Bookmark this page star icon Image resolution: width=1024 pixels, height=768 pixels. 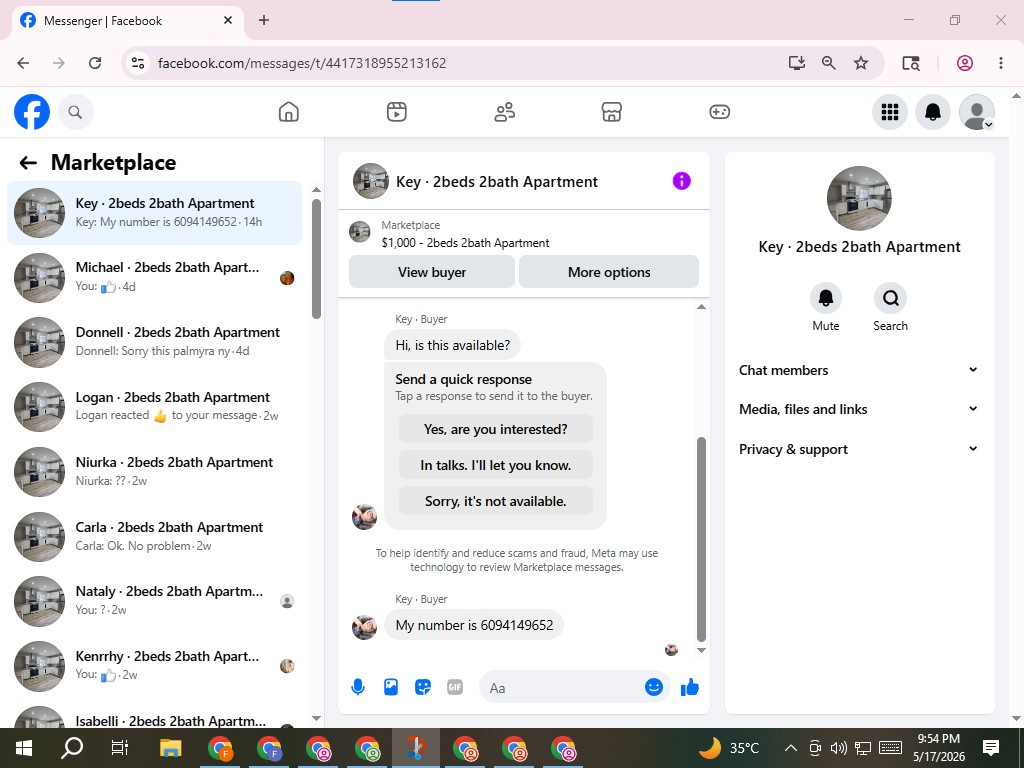(x=861, y=63)
